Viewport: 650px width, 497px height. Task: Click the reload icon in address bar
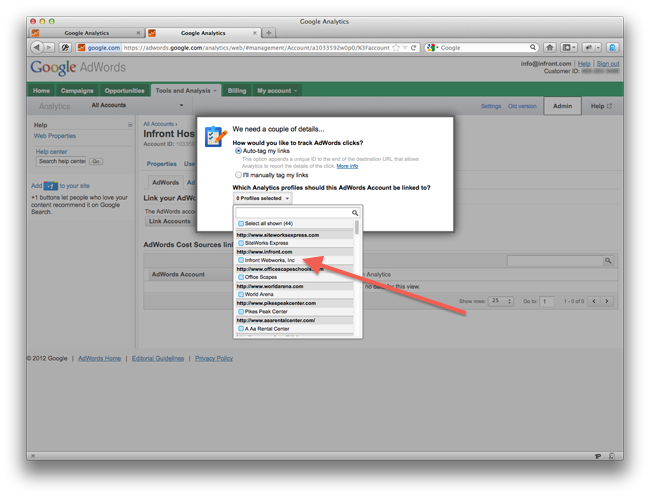coord(413,48)
